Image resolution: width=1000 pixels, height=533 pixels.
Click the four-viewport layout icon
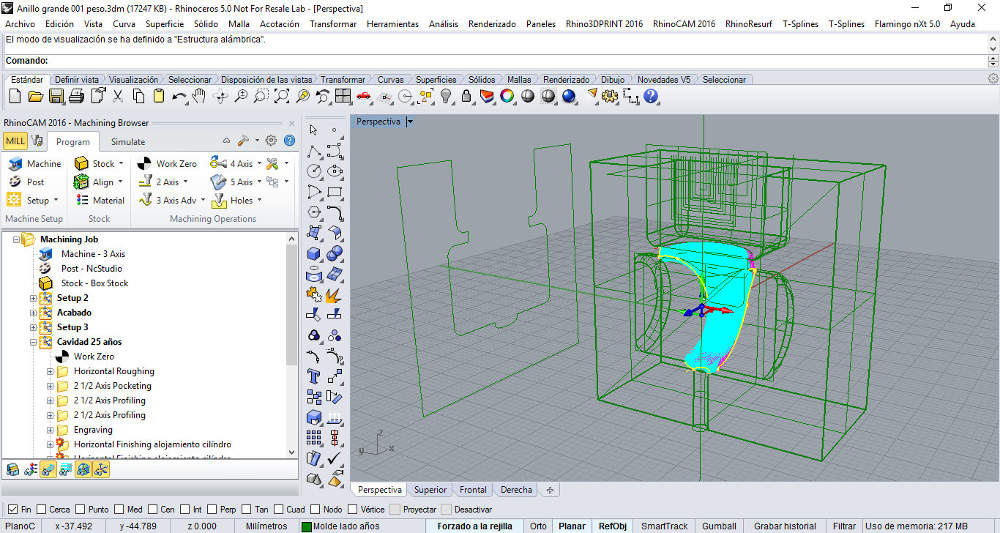(343, 96)
